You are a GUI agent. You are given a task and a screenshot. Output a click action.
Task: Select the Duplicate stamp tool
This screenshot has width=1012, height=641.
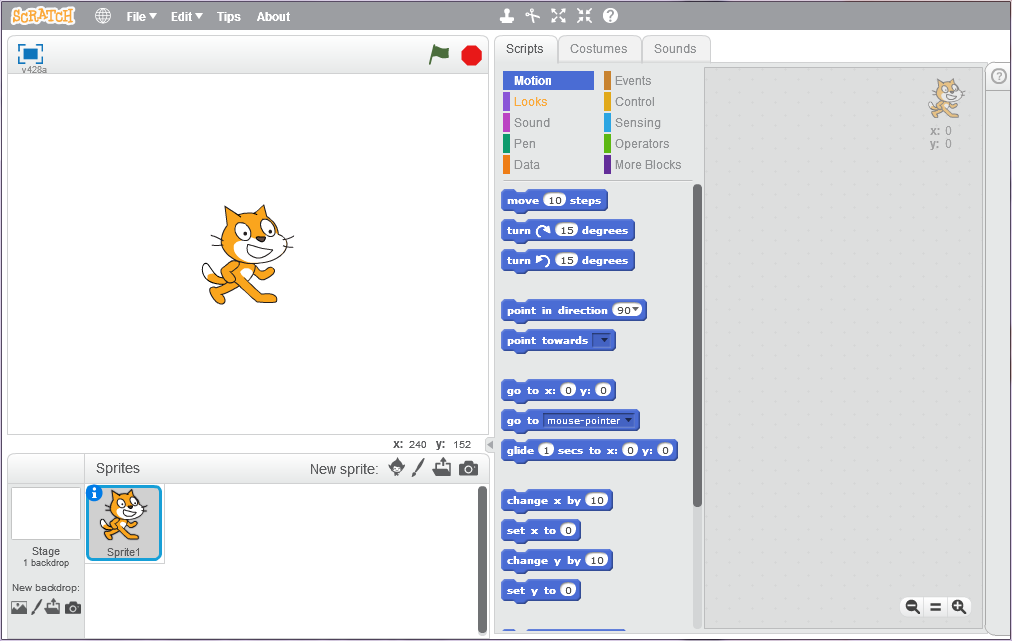[507, 15]
